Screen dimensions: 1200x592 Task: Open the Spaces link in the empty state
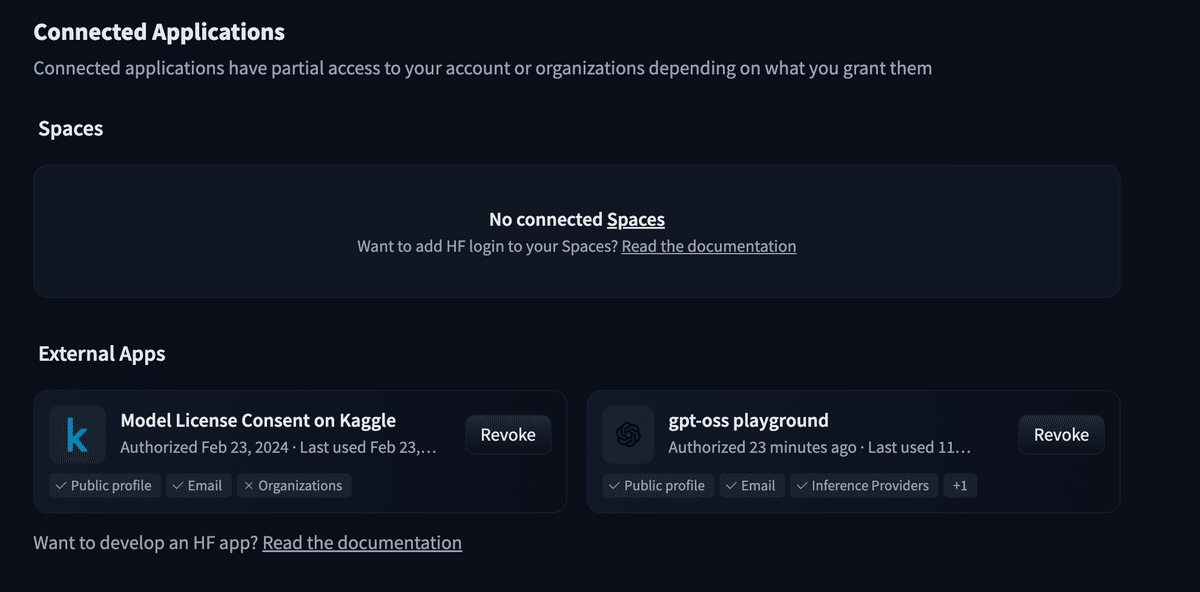[x=638, y=219]
